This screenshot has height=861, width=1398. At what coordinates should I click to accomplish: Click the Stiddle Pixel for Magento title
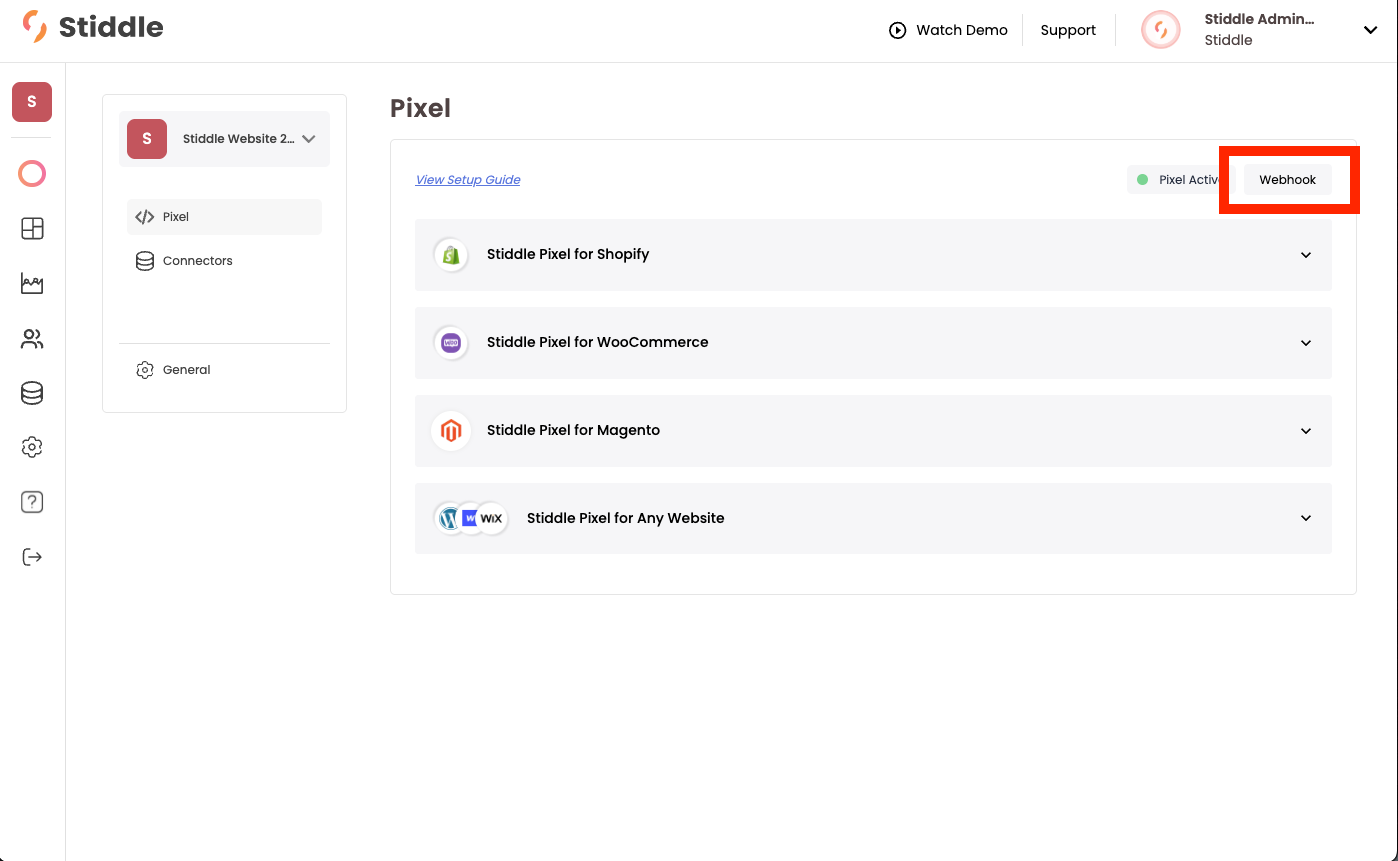573,430
